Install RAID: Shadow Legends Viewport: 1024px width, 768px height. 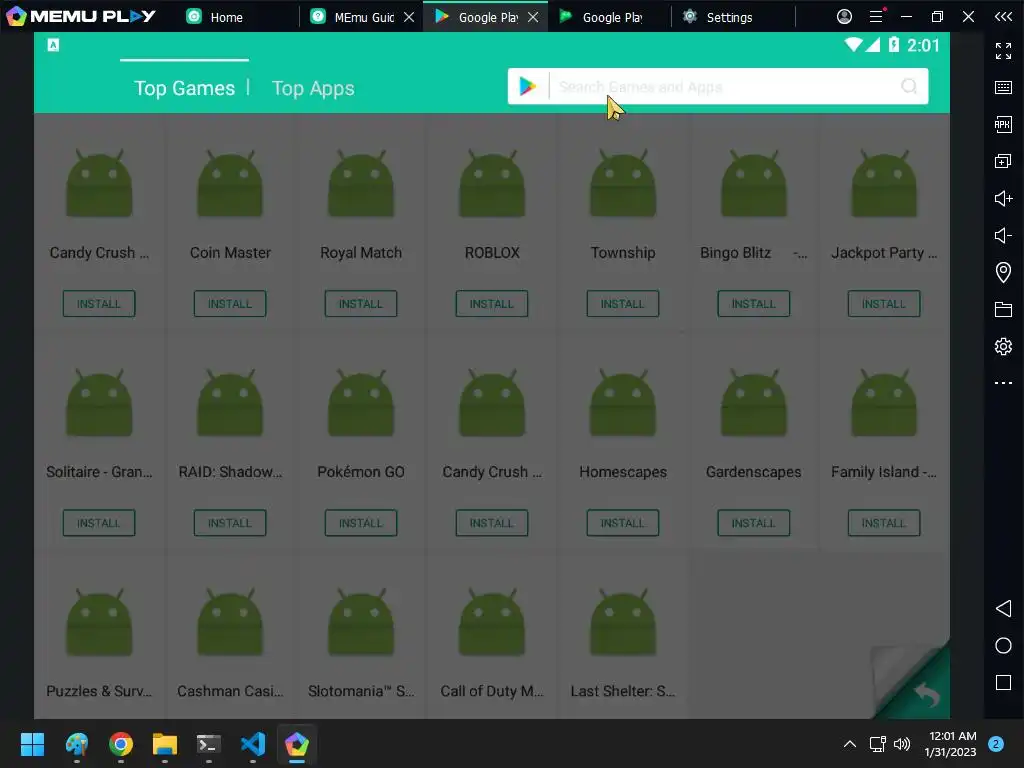tap(230, 523)
